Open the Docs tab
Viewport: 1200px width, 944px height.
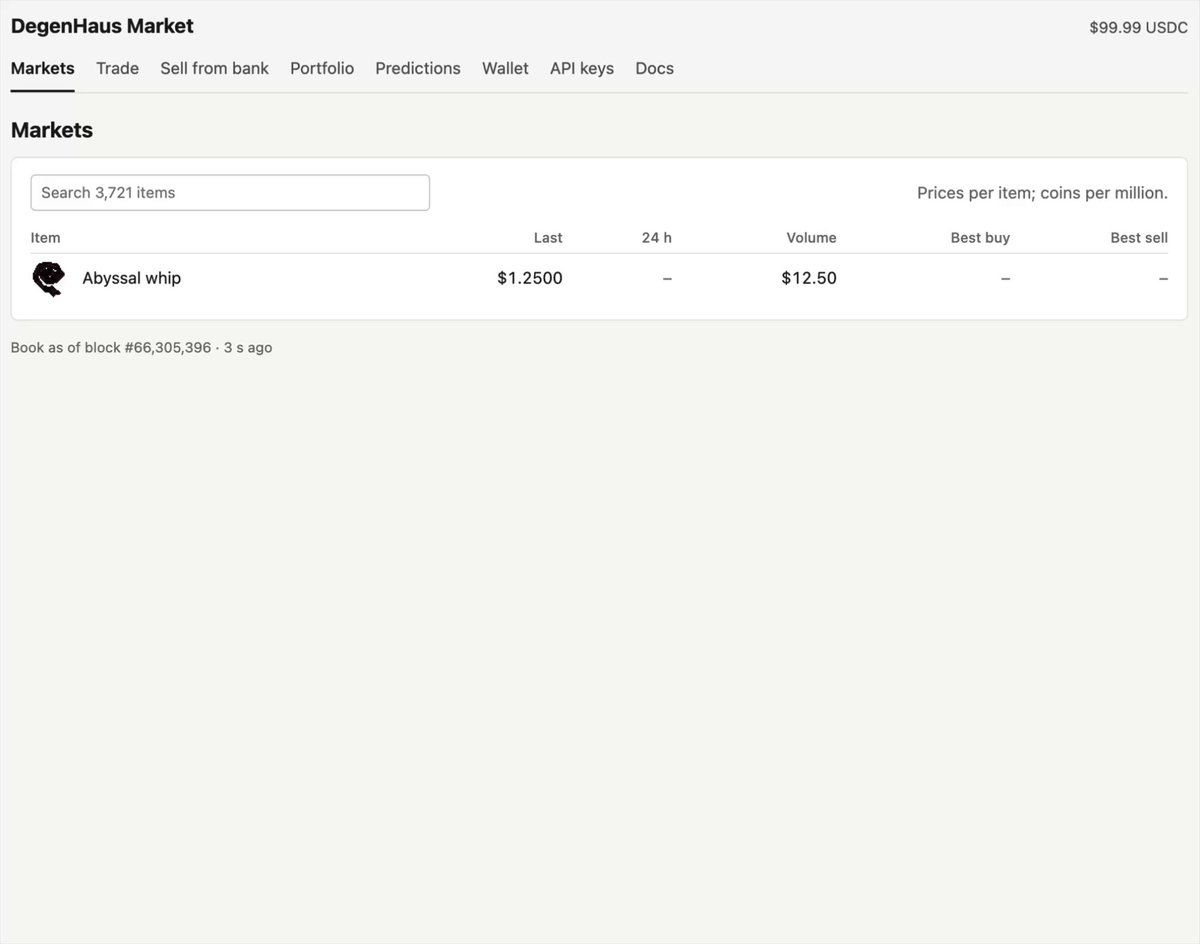click(654, 68)
